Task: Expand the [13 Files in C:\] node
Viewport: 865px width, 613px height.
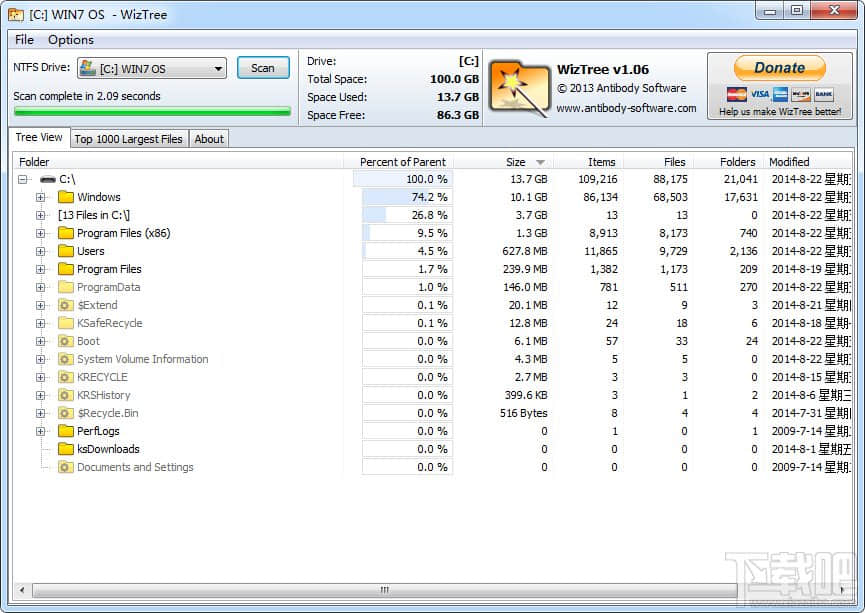Action: click(x=40, y=215)
